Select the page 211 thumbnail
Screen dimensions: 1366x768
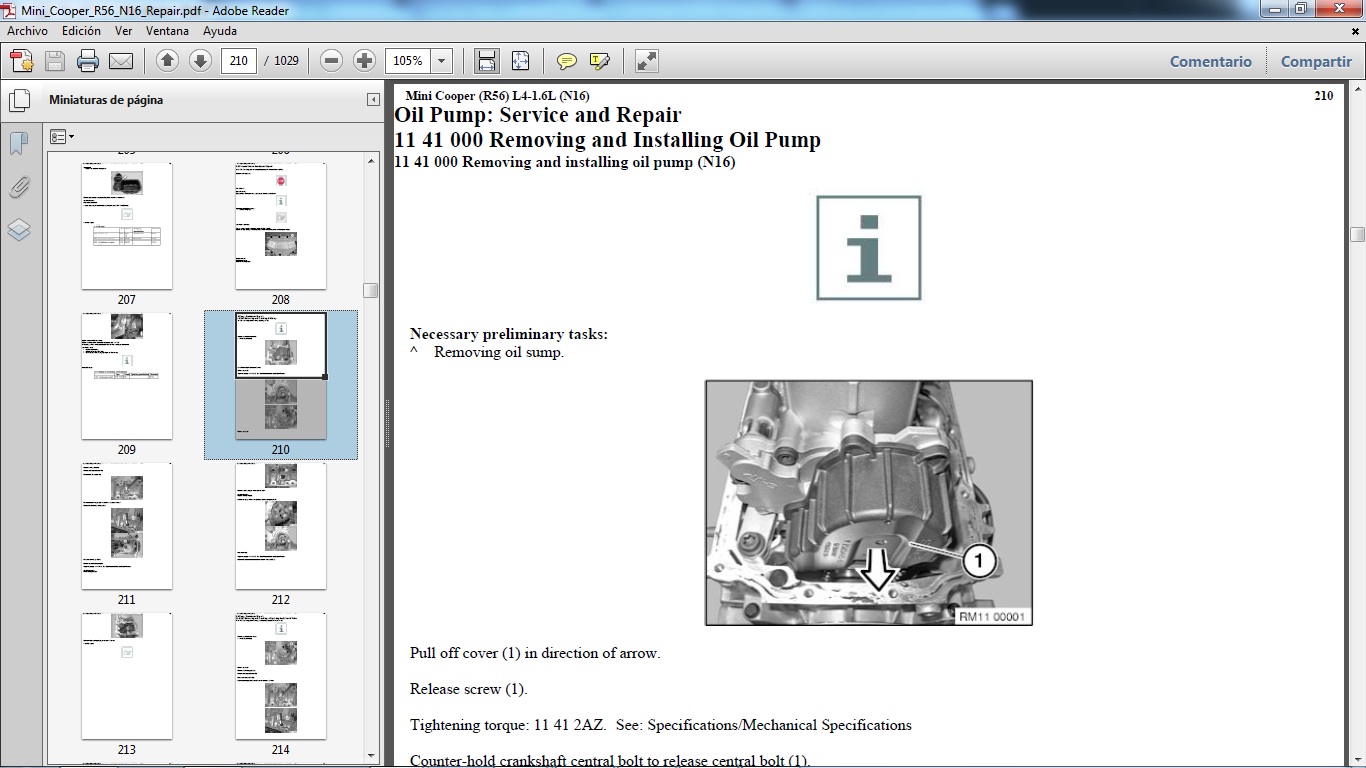[x=127, y=526]
